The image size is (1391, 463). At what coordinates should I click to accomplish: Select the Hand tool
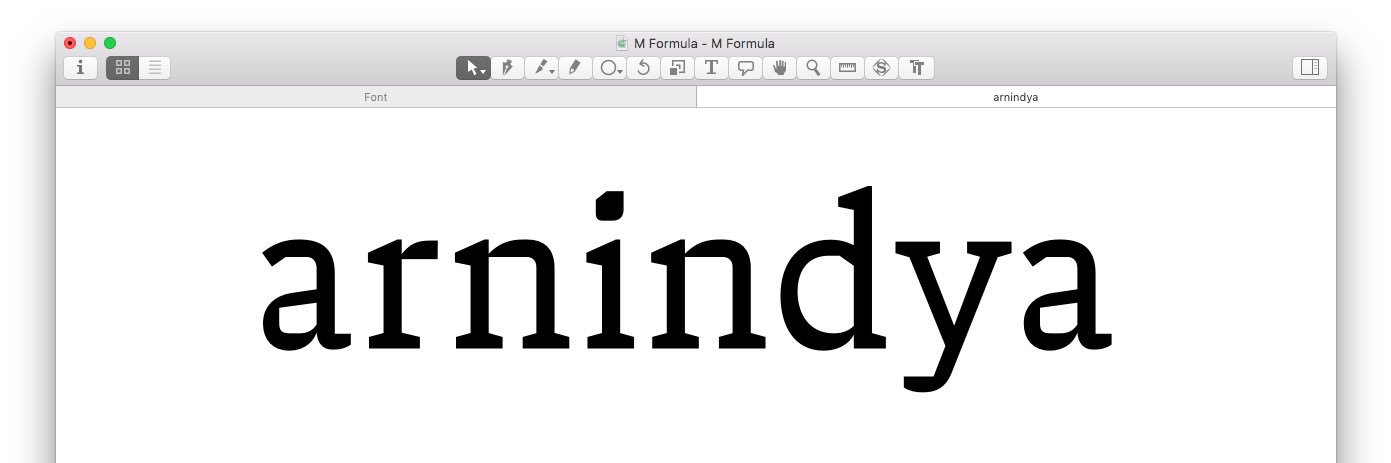click(779, 68)
